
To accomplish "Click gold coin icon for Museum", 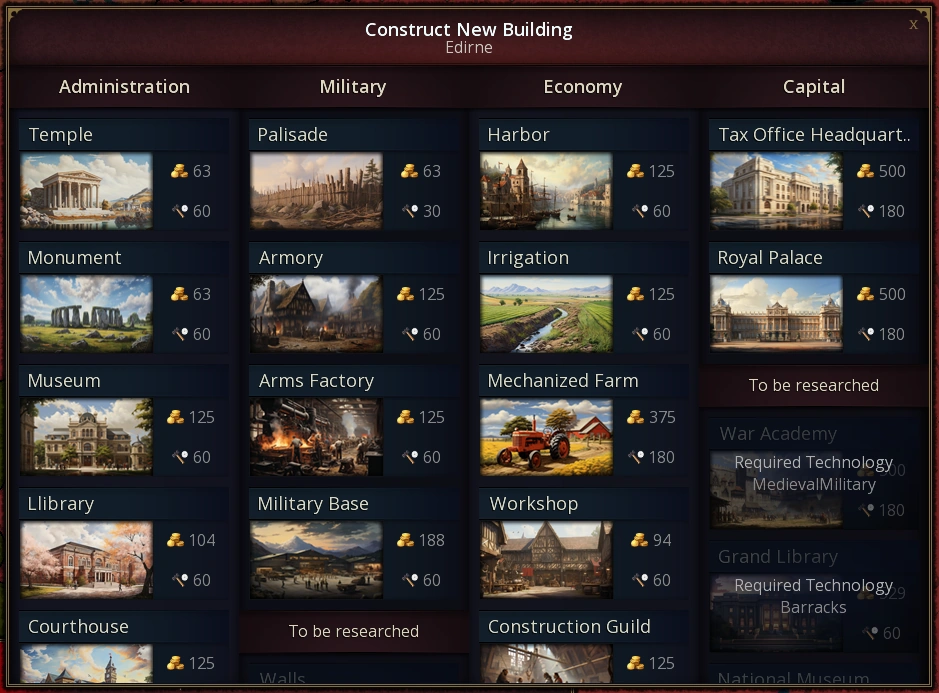I will click(175, 417).
